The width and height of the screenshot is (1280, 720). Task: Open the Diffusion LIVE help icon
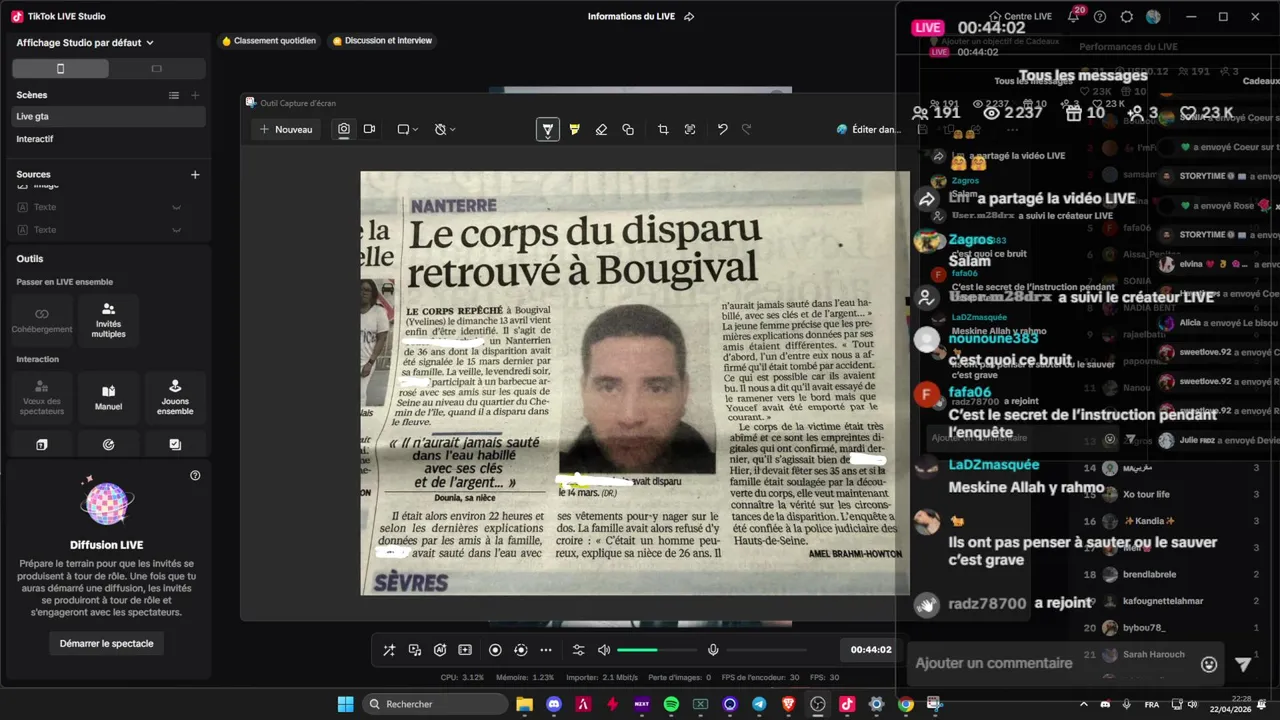pos(195,476)
